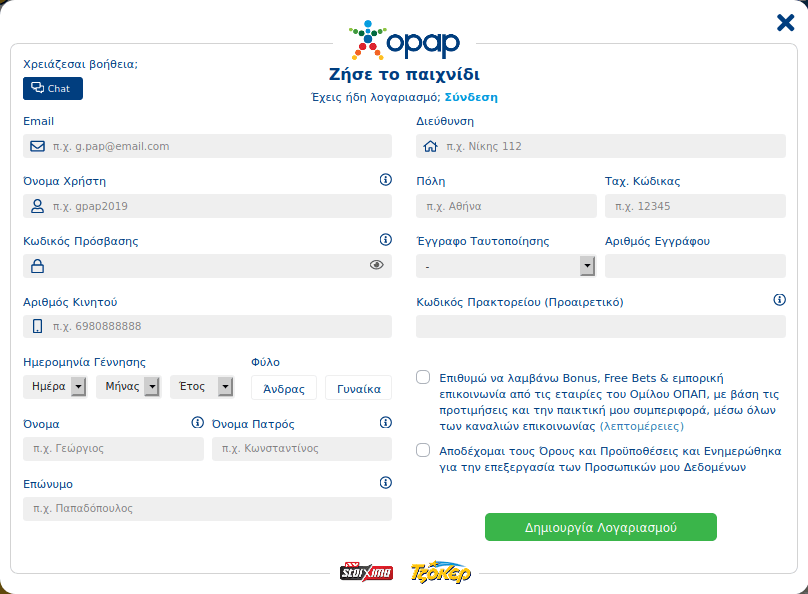
Task: Click the lock icon in password field
Action: pos(37,266)
